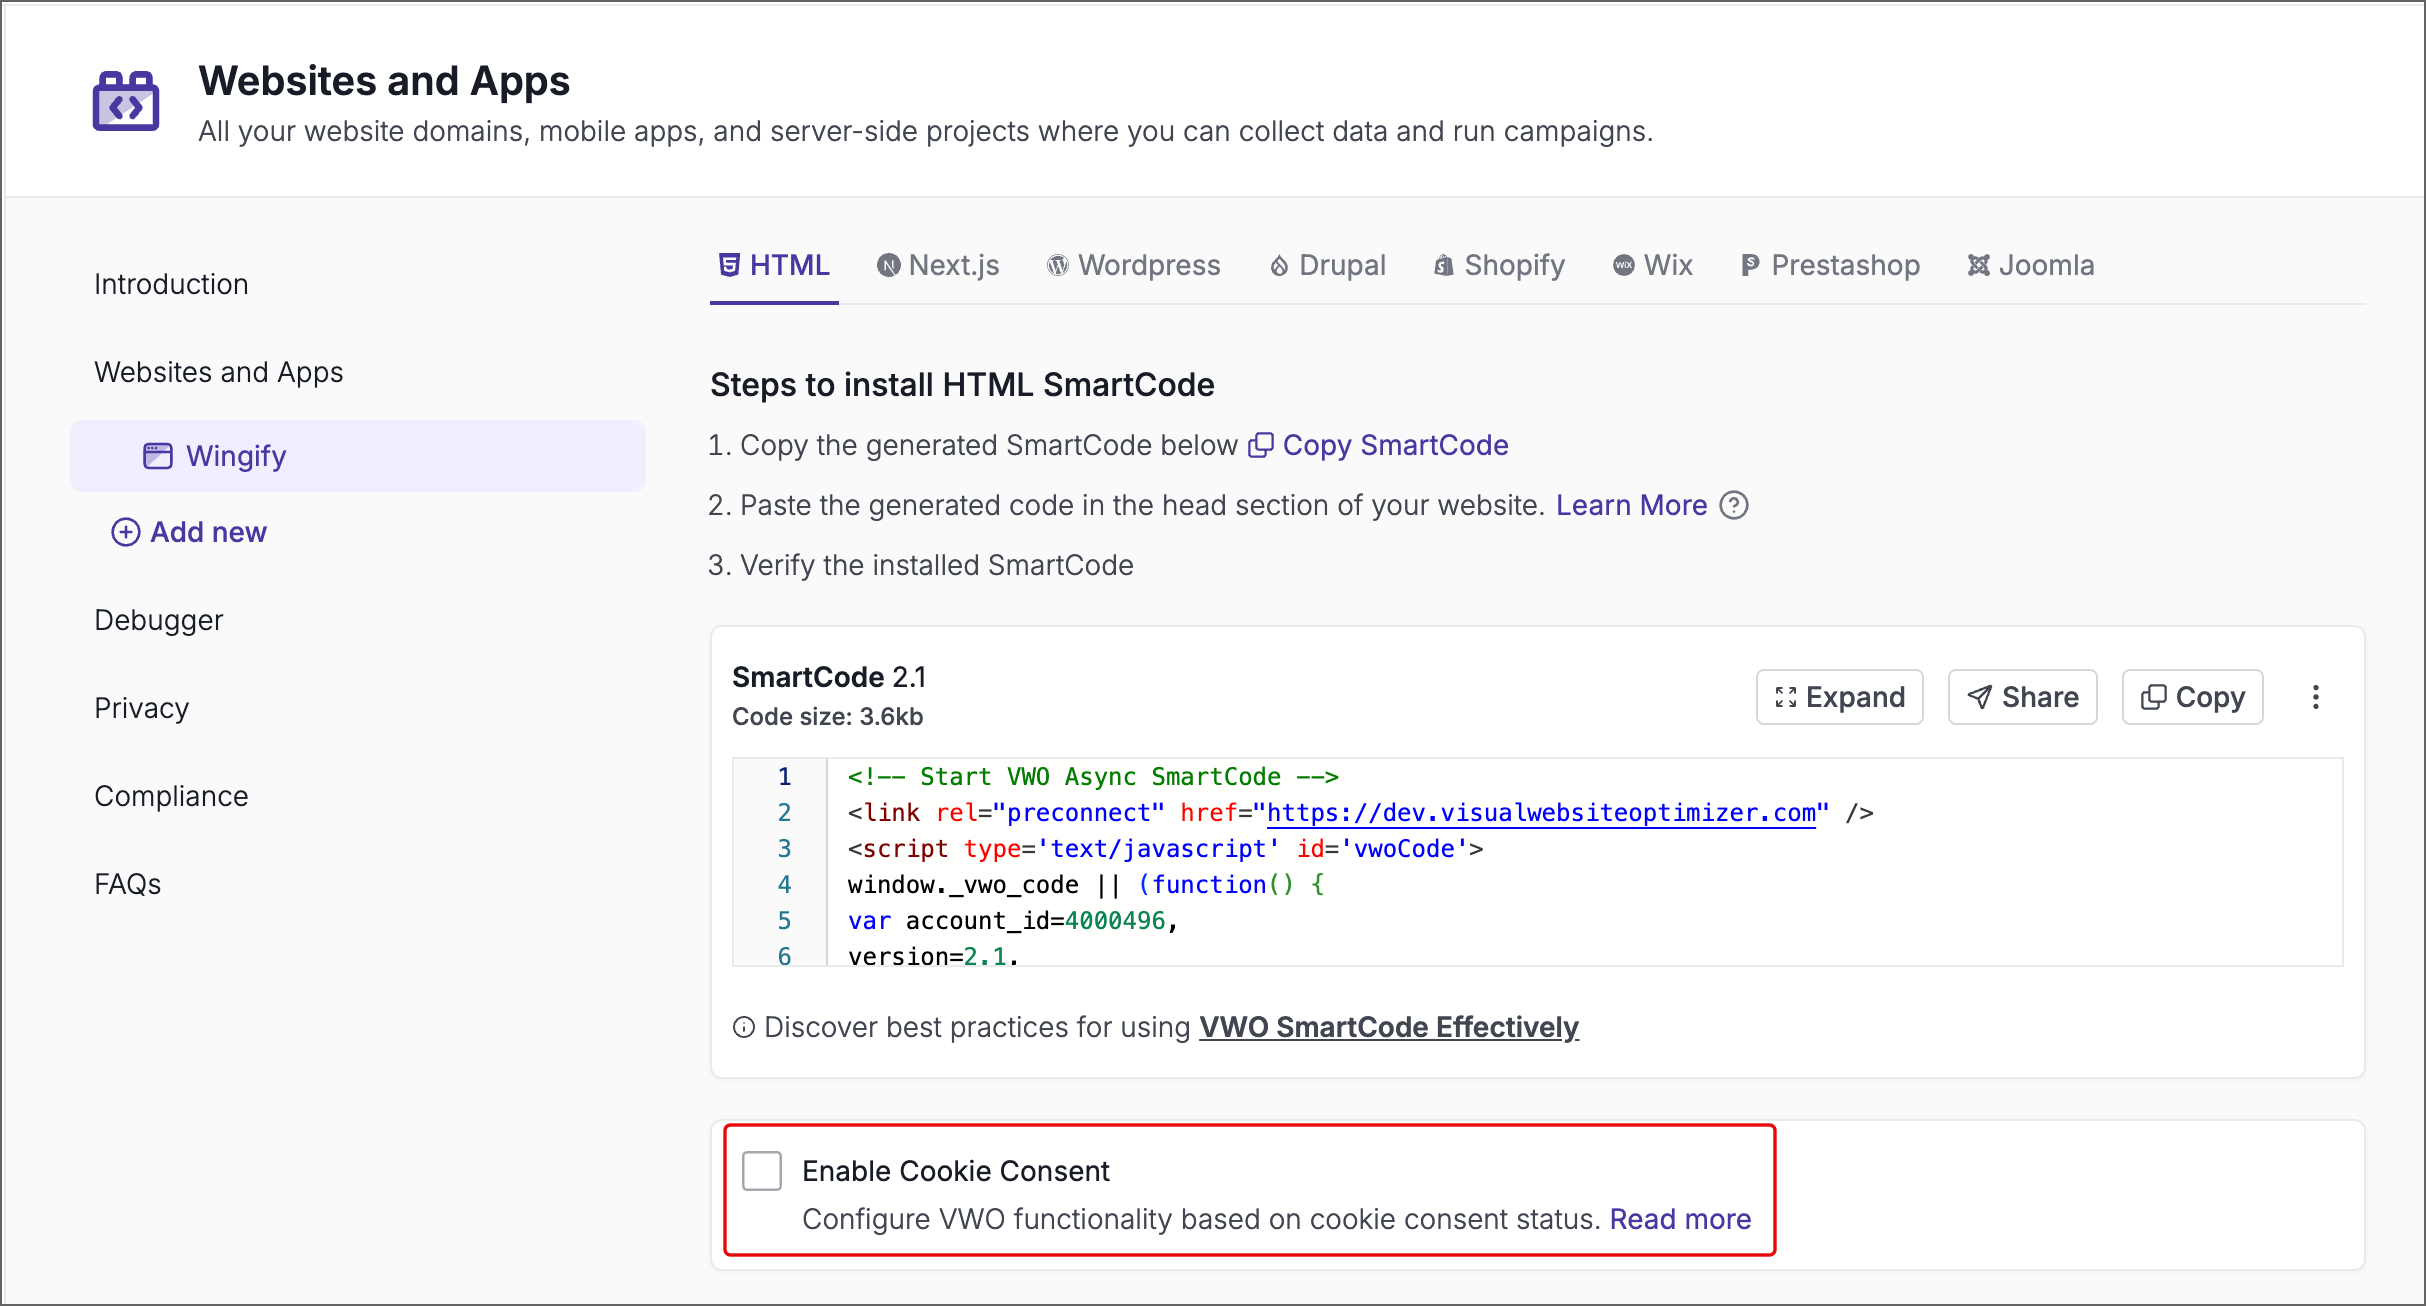
Task: Switch to the Joomla tab
Action: (2031, 265)
